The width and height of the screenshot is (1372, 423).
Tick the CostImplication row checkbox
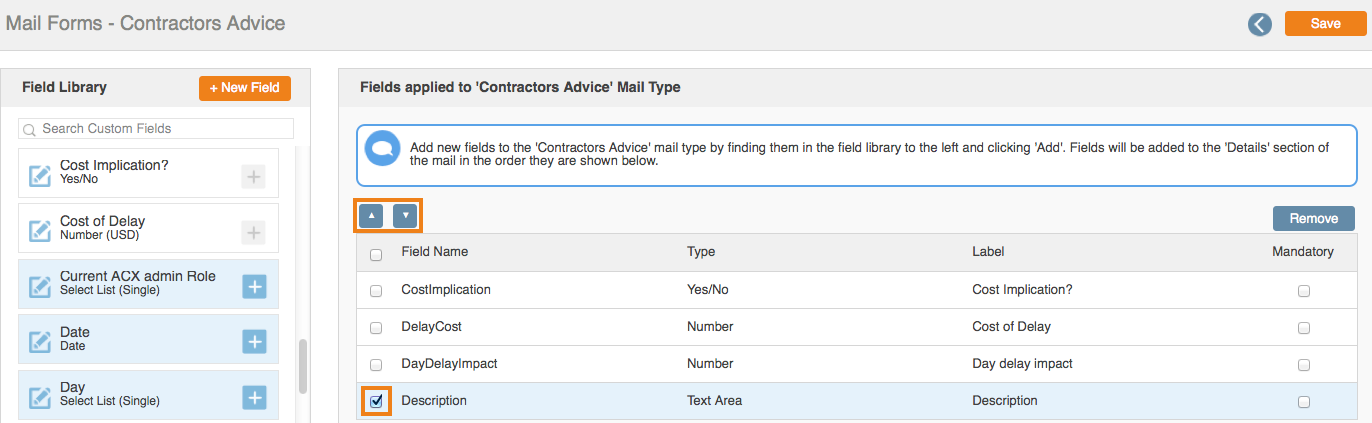tap(376, 291)
